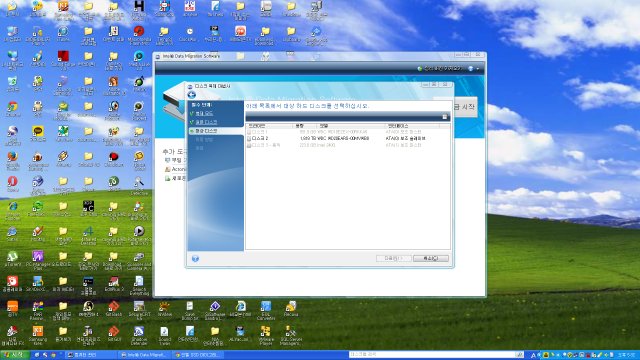Expand the help dropdown arrow in header
Image resolution: width=640 pixels, height=360 pixels.
(478, 69)
